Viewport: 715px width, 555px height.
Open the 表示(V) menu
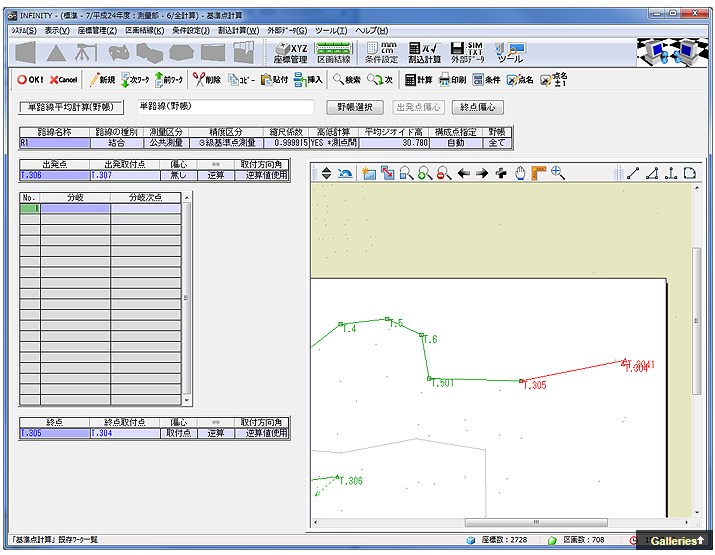pyautogui.click(x=57, y=31)
